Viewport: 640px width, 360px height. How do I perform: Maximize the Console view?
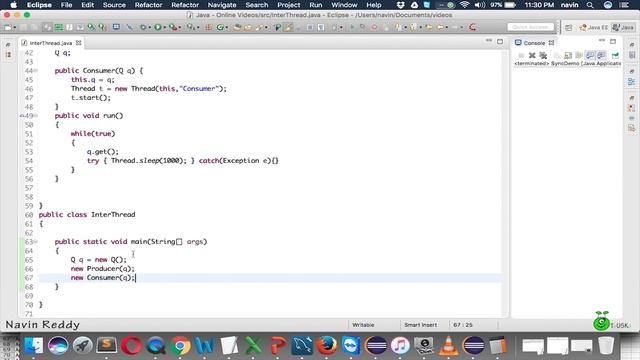(x=613, y=41)
